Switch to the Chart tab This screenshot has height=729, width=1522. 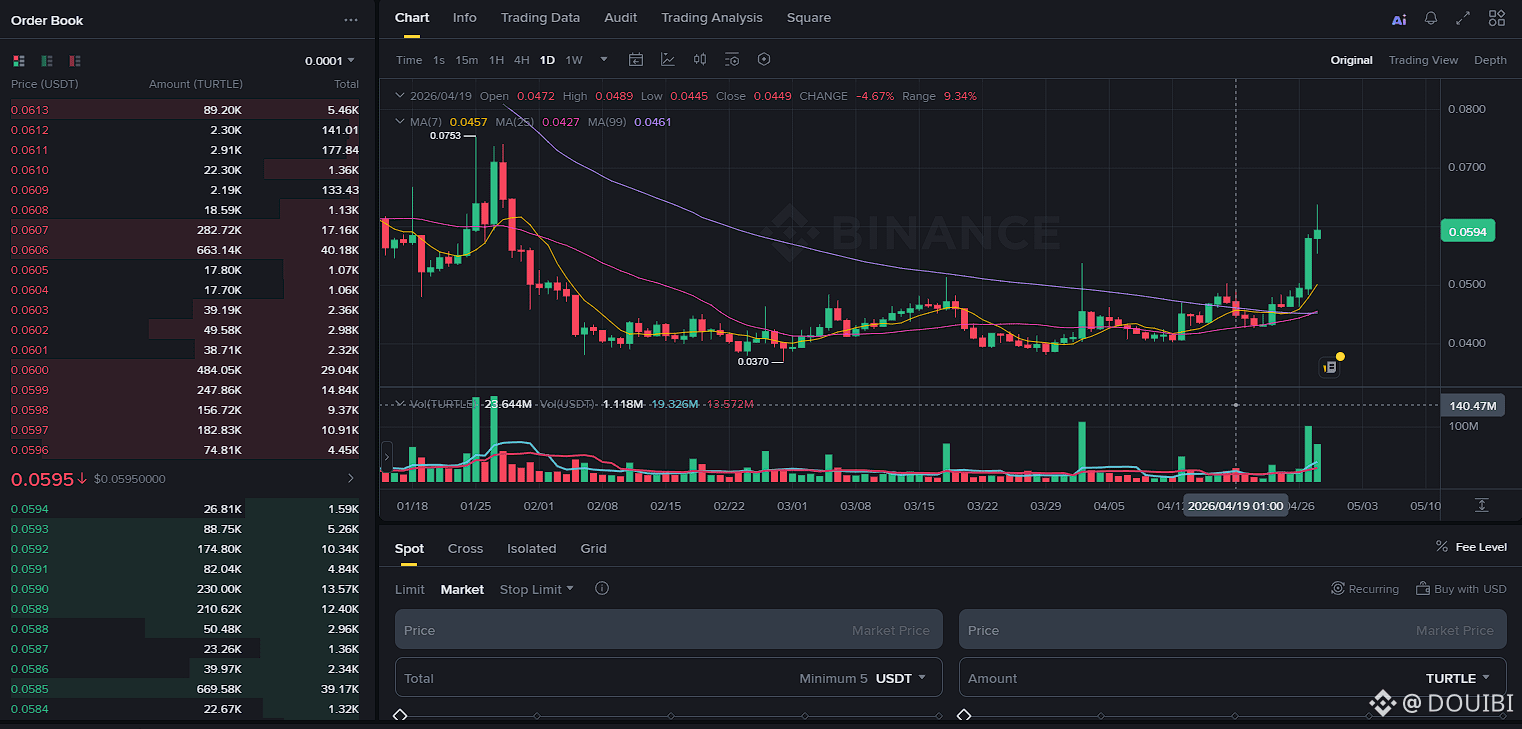[x=412, y=18]
